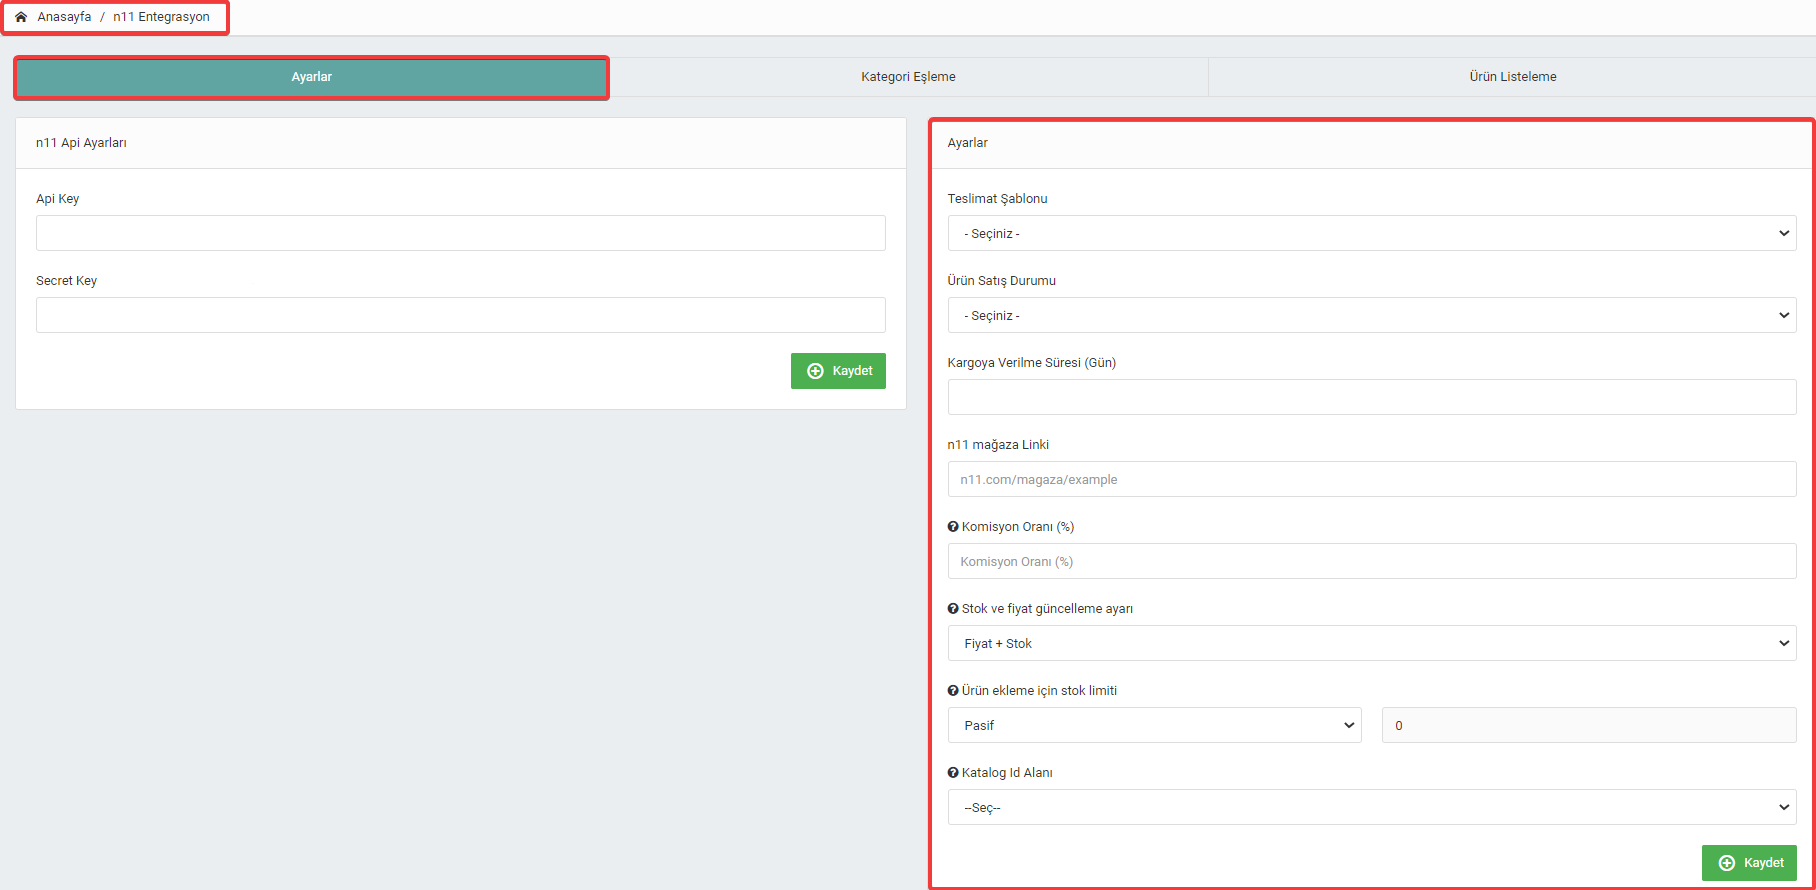The height and width of the screenshot is (890, 1816).
Task: Click the Kargoya Verilme Süresi field
Action: pos(1372,397)
